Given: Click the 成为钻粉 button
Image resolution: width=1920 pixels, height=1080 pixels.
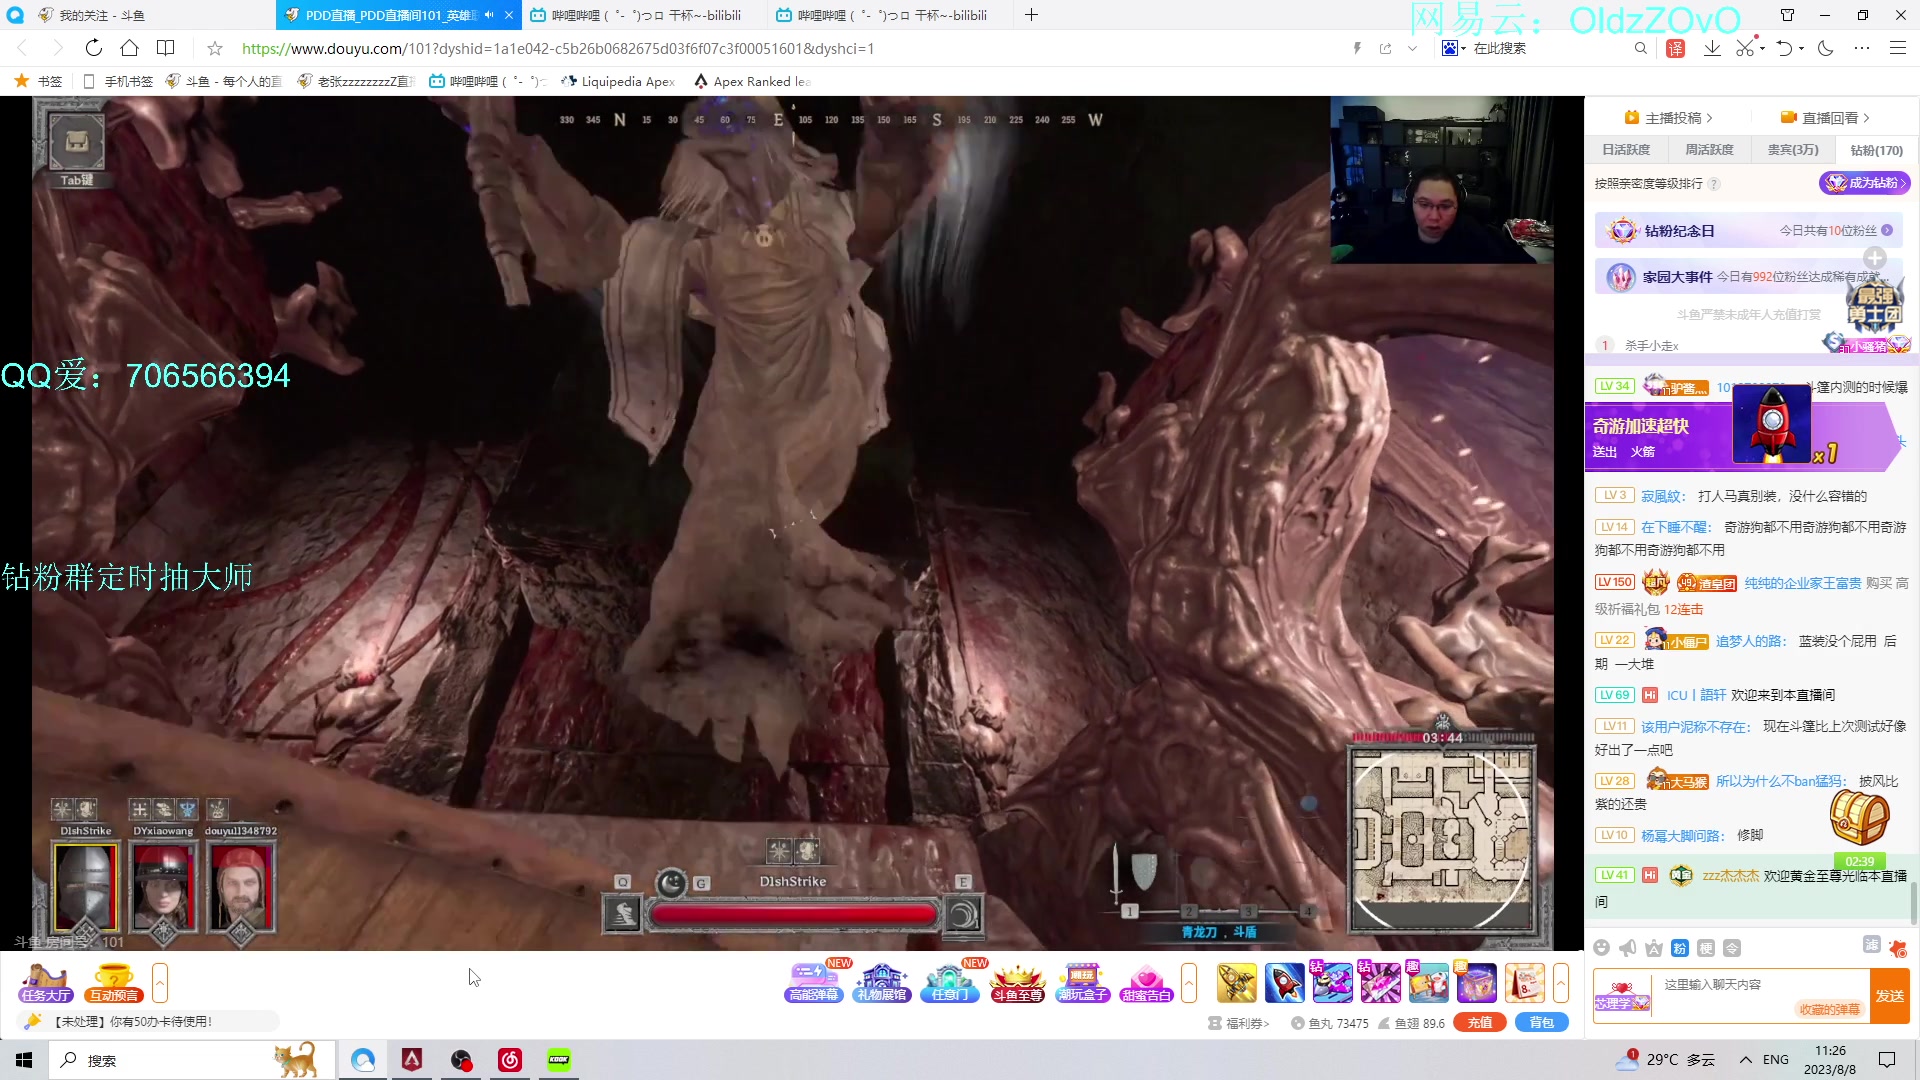Looking at the screenshot, I should click(1865, 183).
